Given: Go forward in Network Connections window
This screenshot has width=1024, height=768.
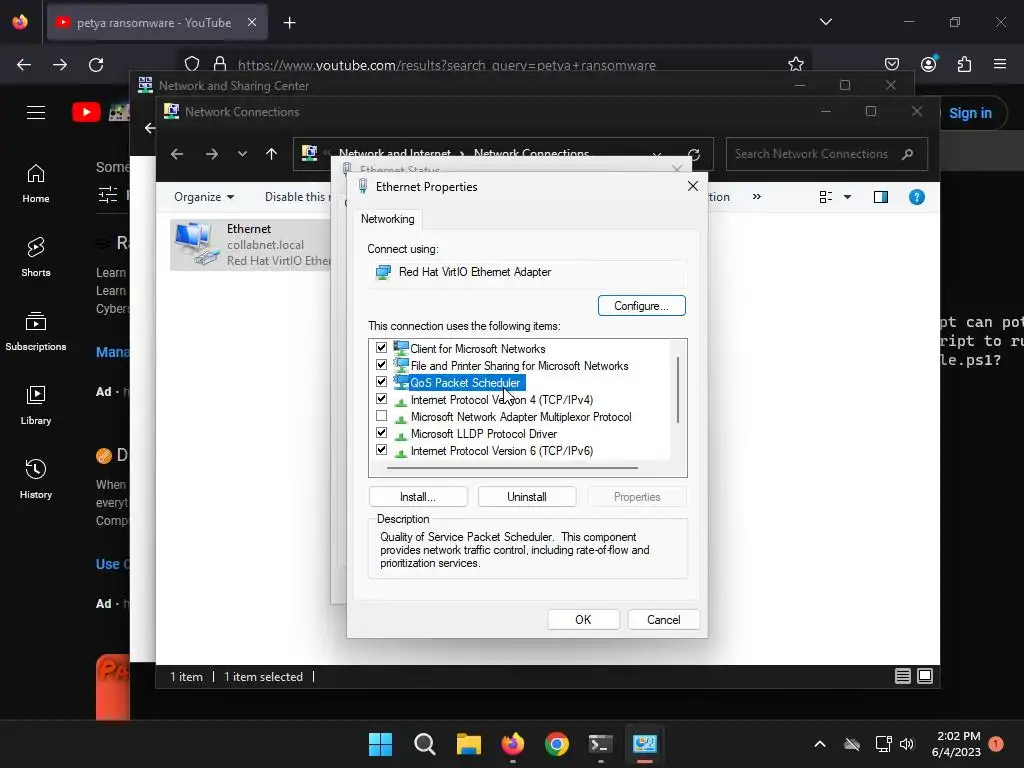Looking at the screenshot, I should 212,154.
